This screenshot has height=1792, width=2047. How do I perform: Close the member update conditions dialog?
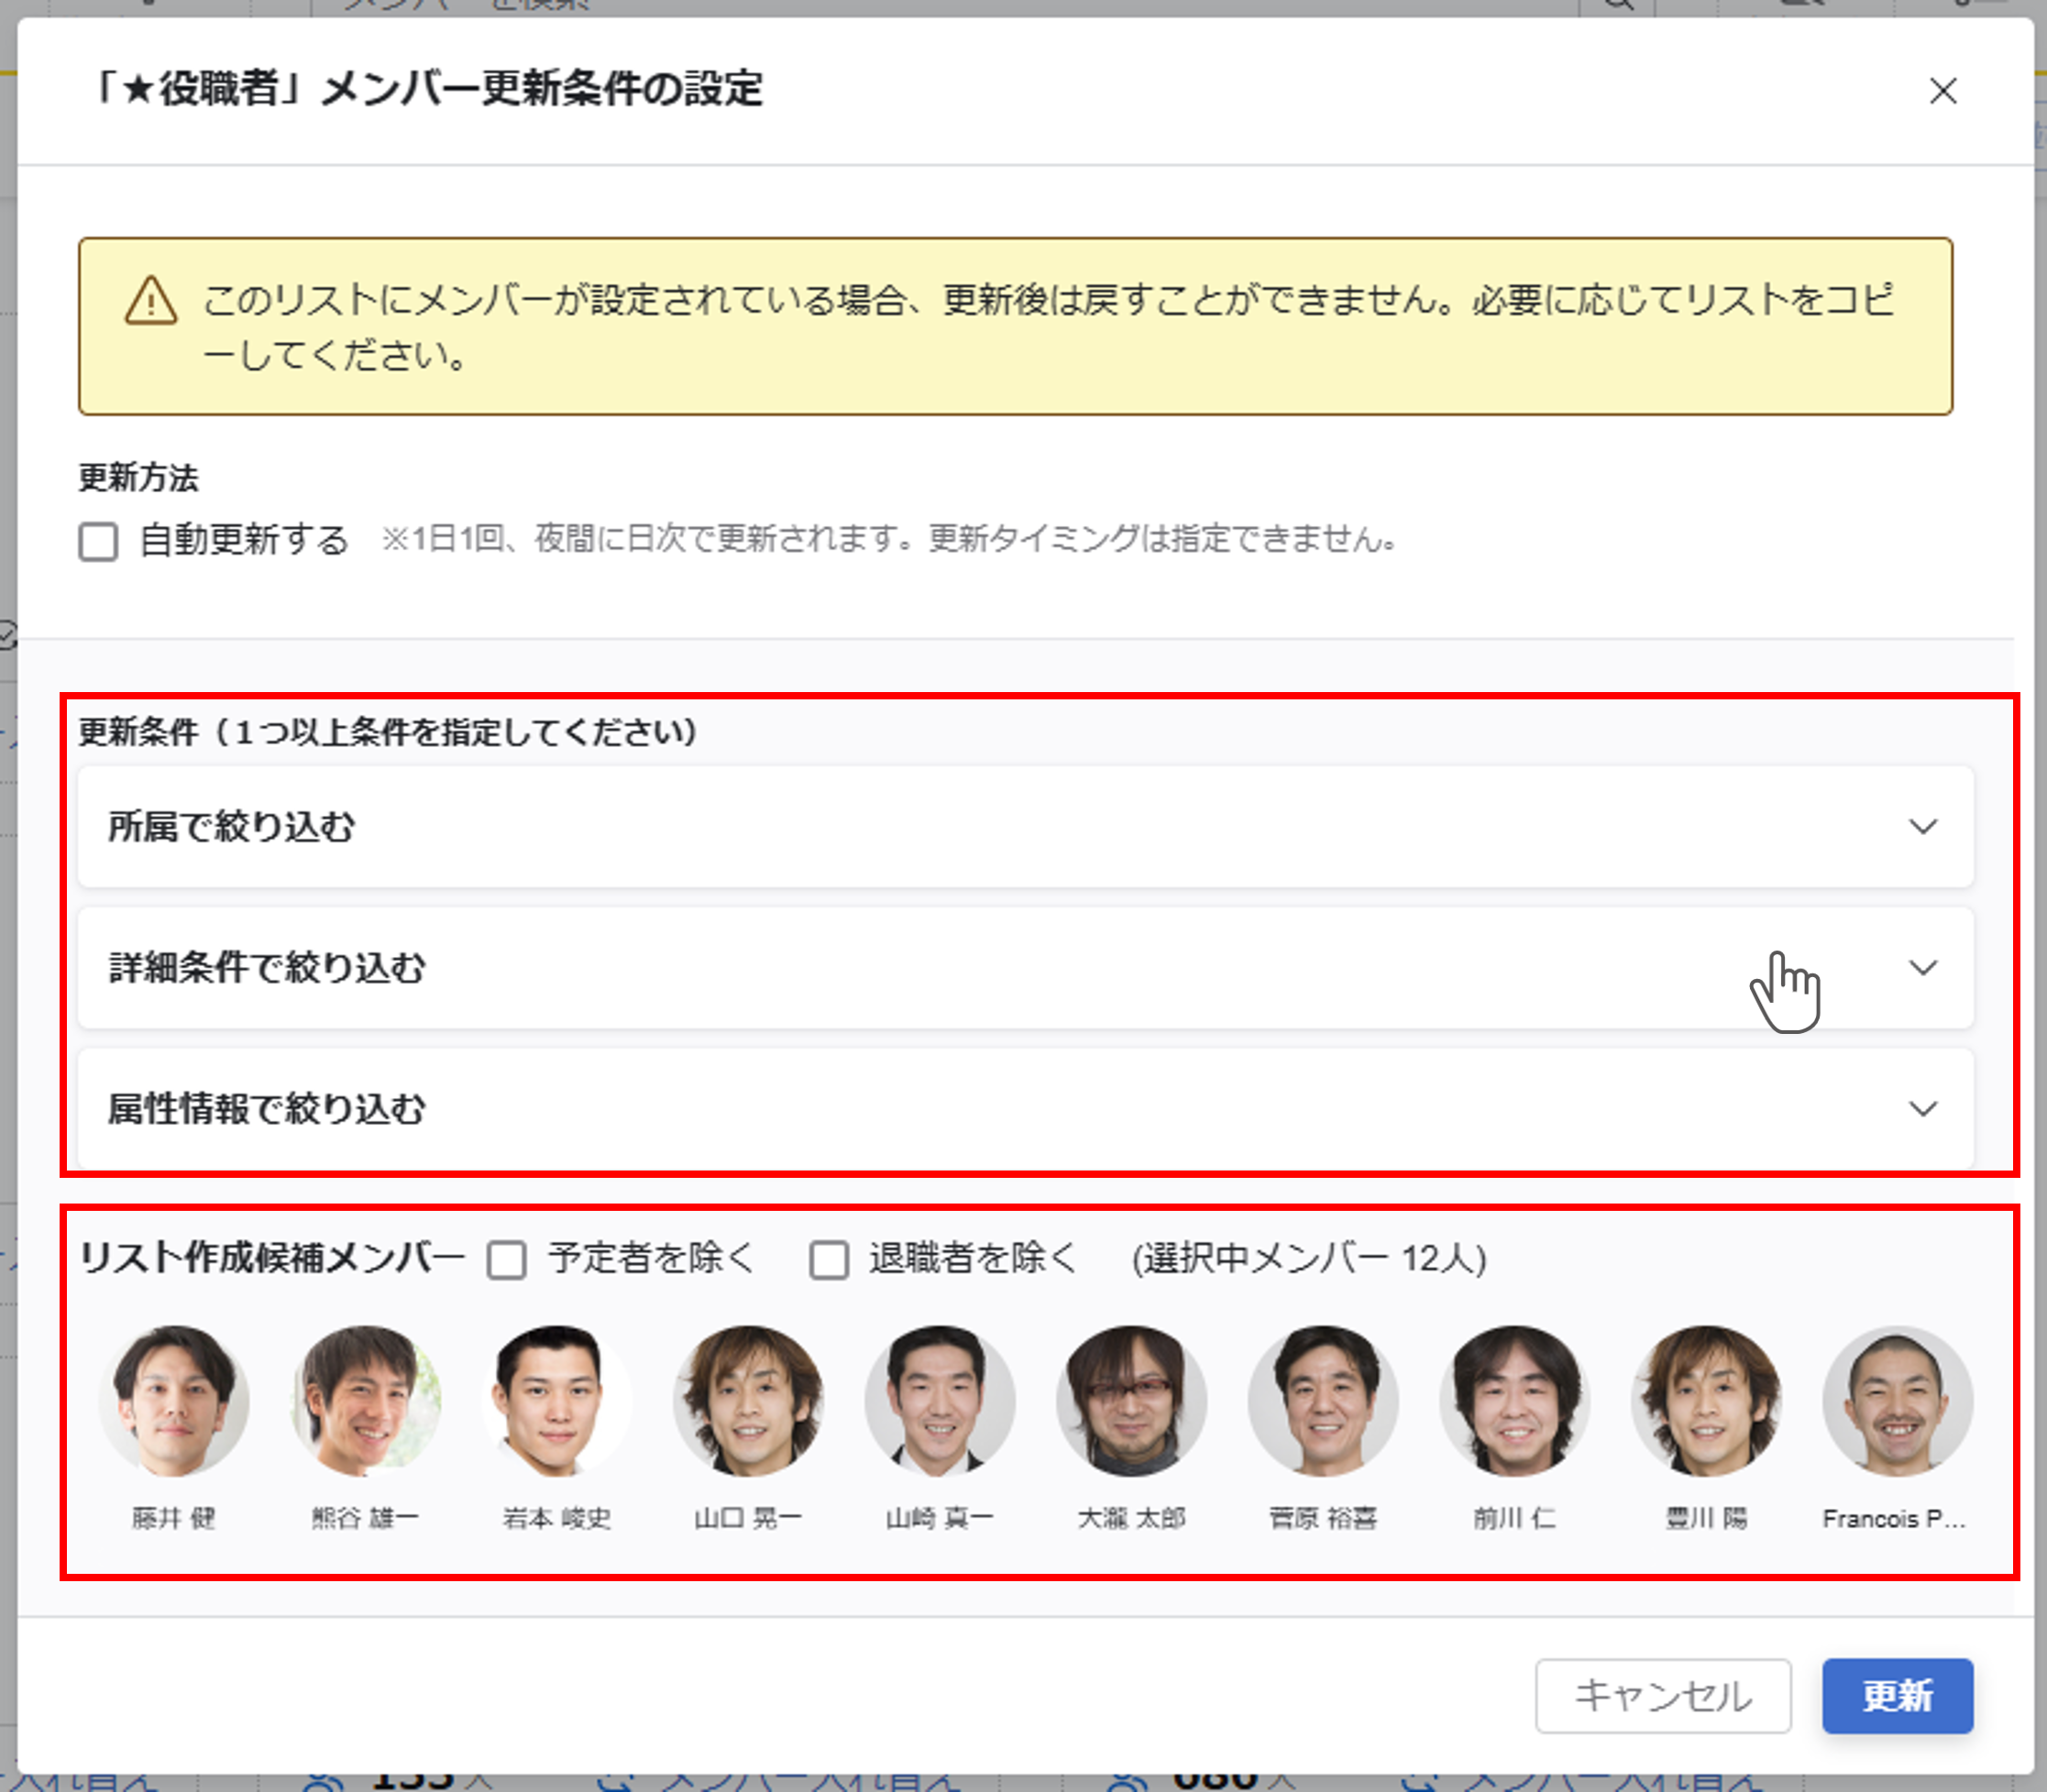pyautogui.click(x=1942, y=91)
